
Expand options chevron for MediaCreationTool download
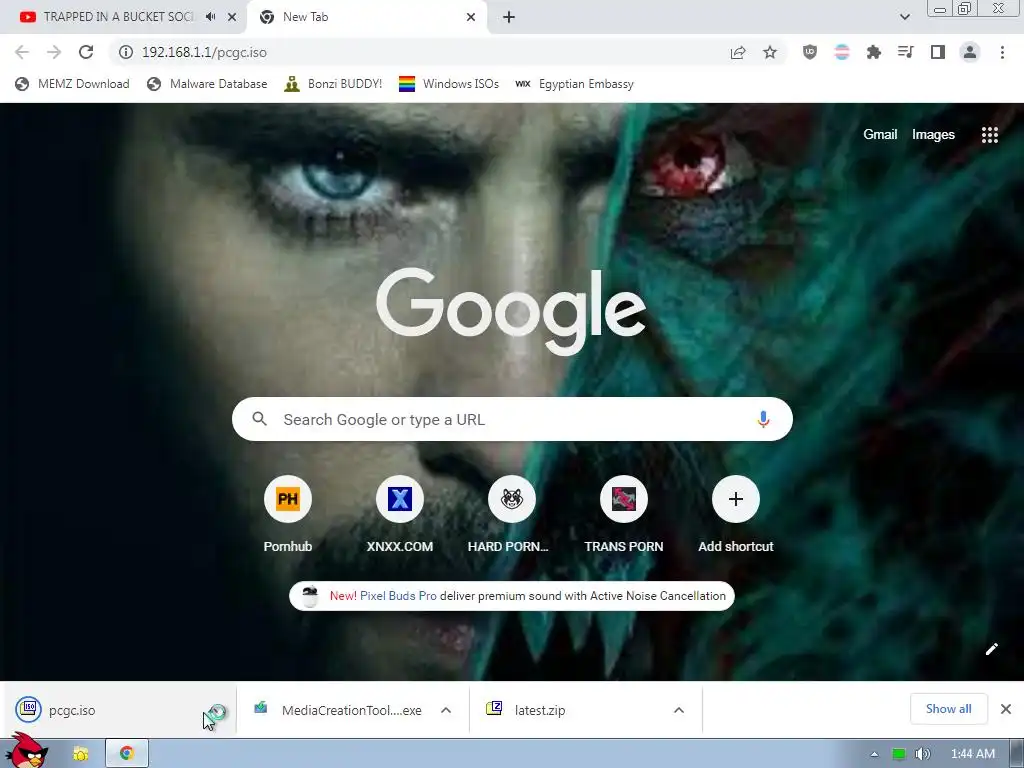(x=445, y=710)
